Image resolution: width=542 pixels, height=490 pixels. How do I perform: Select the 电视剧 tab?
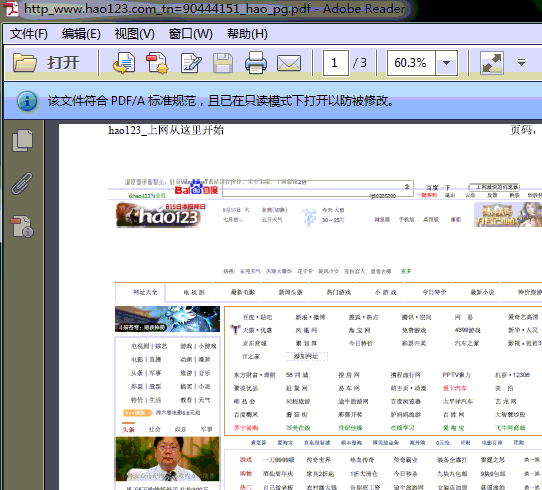194,292
